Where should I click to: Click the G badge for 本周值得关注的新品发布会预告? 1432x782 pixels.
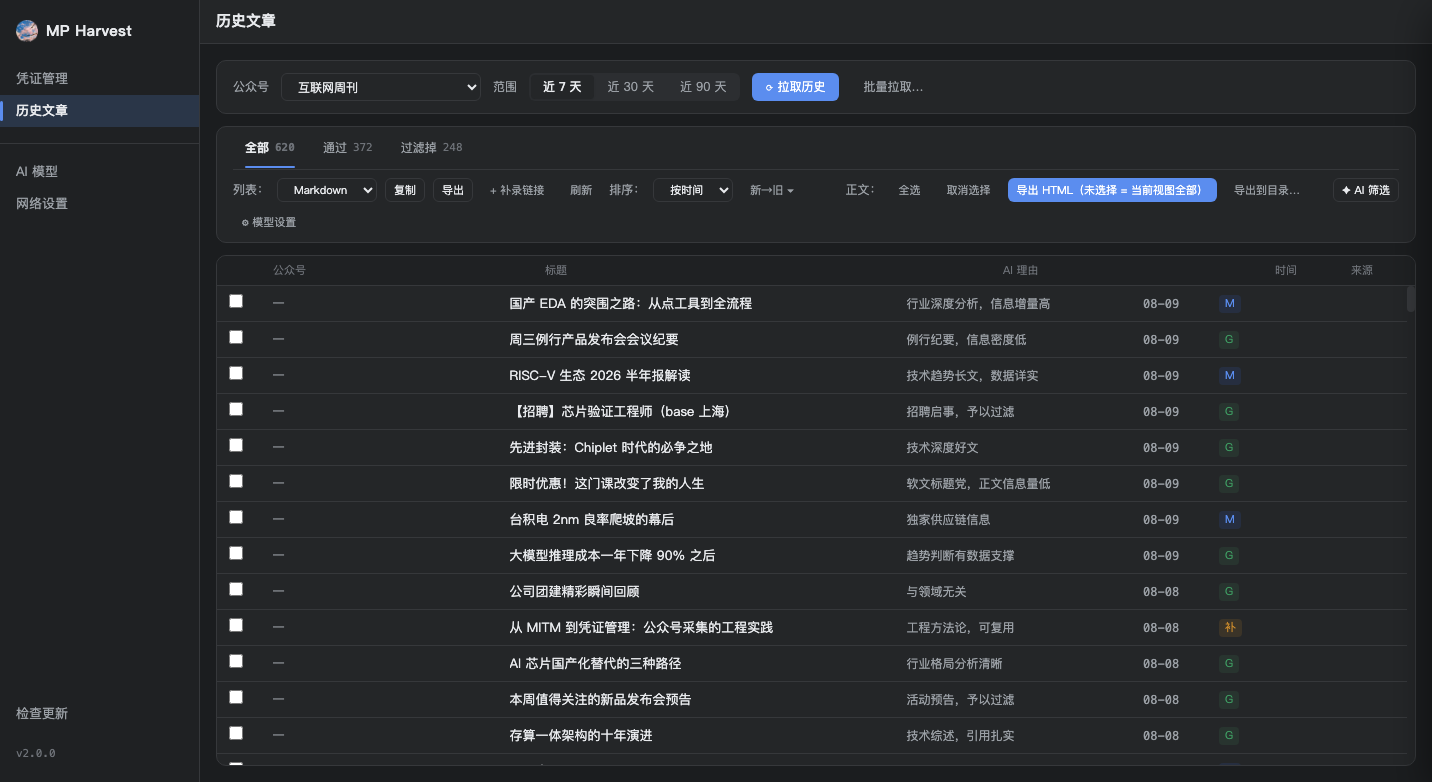(x=1230, y=700)
